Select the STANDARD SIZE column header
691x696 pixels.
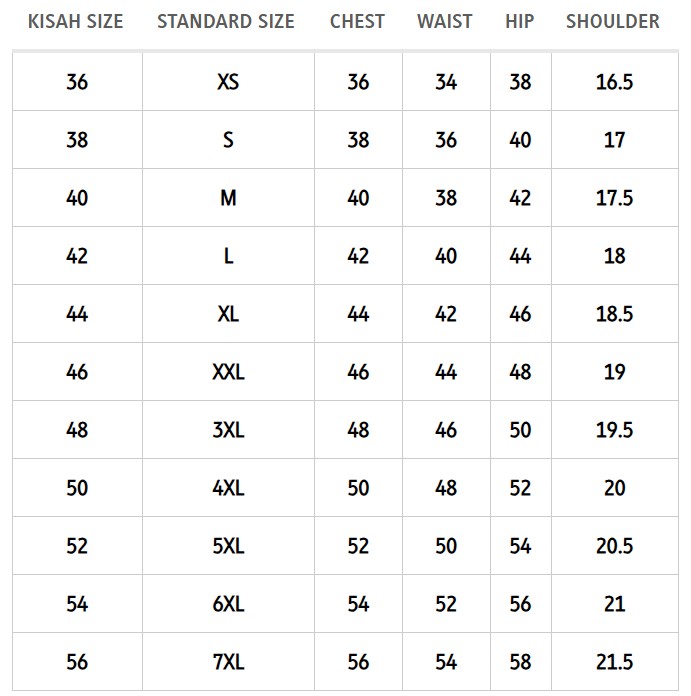coord(226,21)
